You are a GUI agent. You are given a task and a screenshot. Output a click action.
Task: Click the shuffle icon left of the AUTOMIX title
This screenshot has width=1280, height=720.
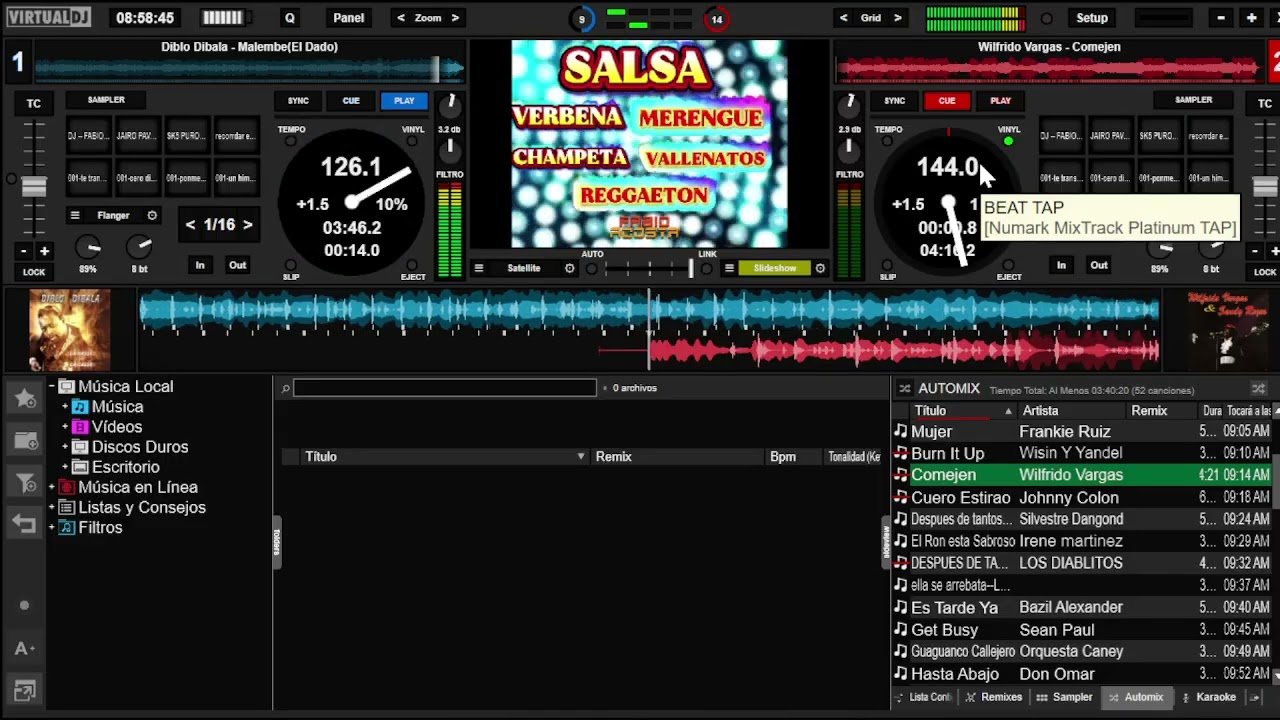click(x=905, y=388)
